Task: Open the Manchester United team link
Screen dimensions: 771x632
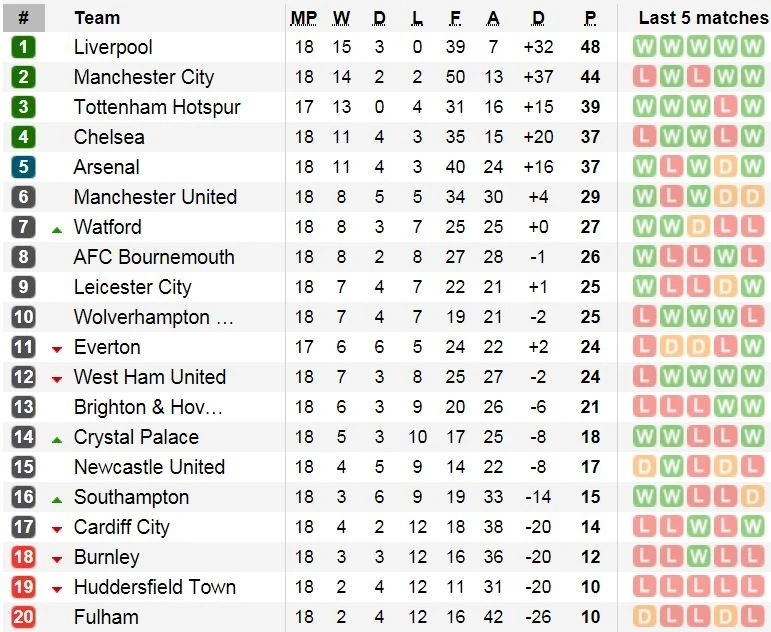Action: (x=155, y=197)
